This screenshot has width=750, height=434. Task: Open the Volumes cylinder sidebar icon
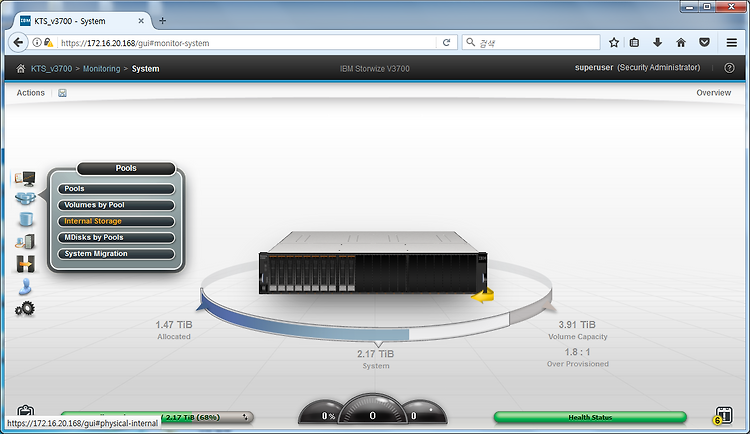[26, 219]
